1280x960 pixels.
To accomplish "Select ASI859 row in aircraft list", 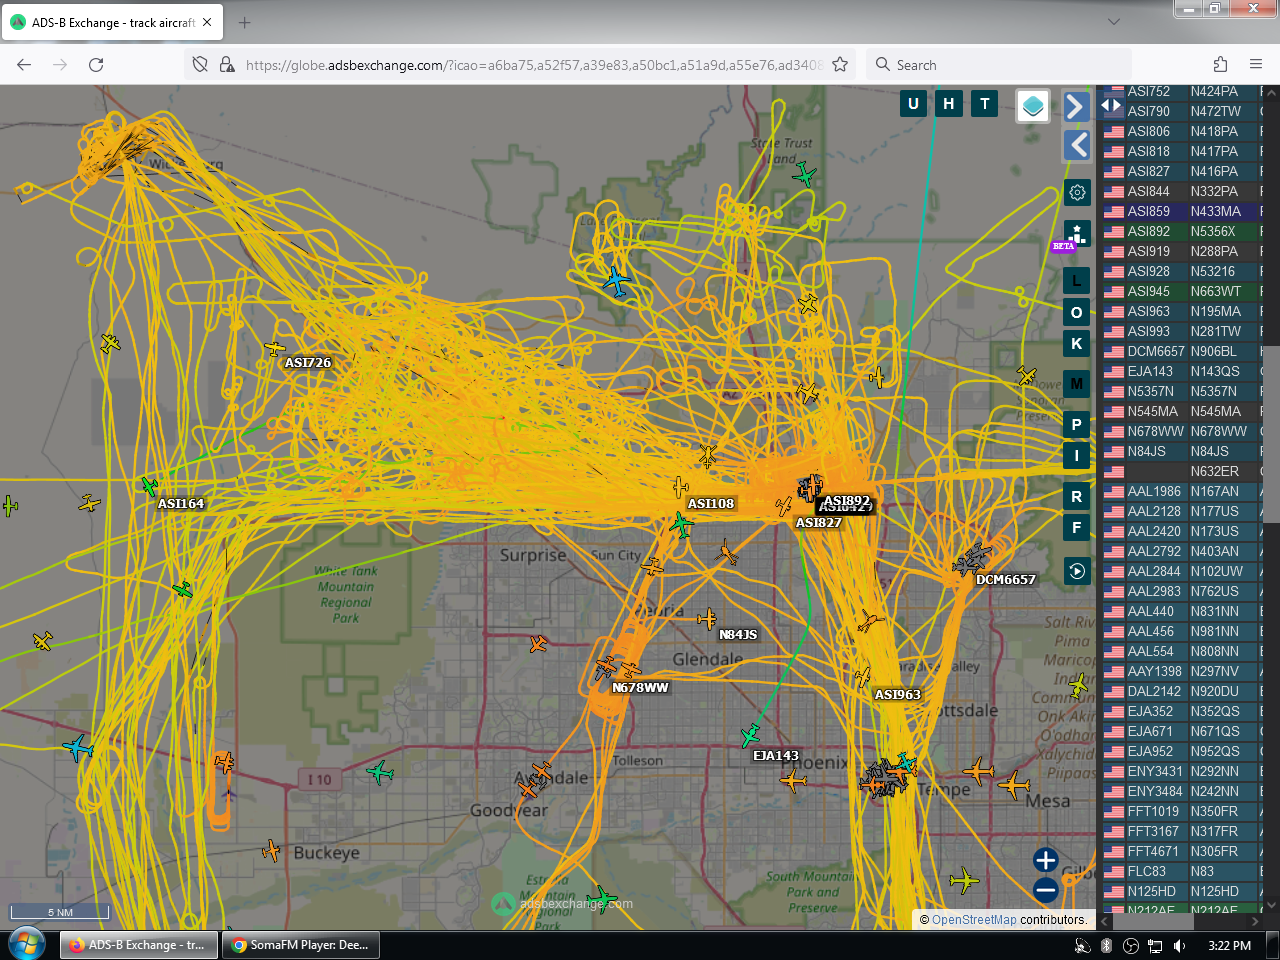I will [1181, 211].
